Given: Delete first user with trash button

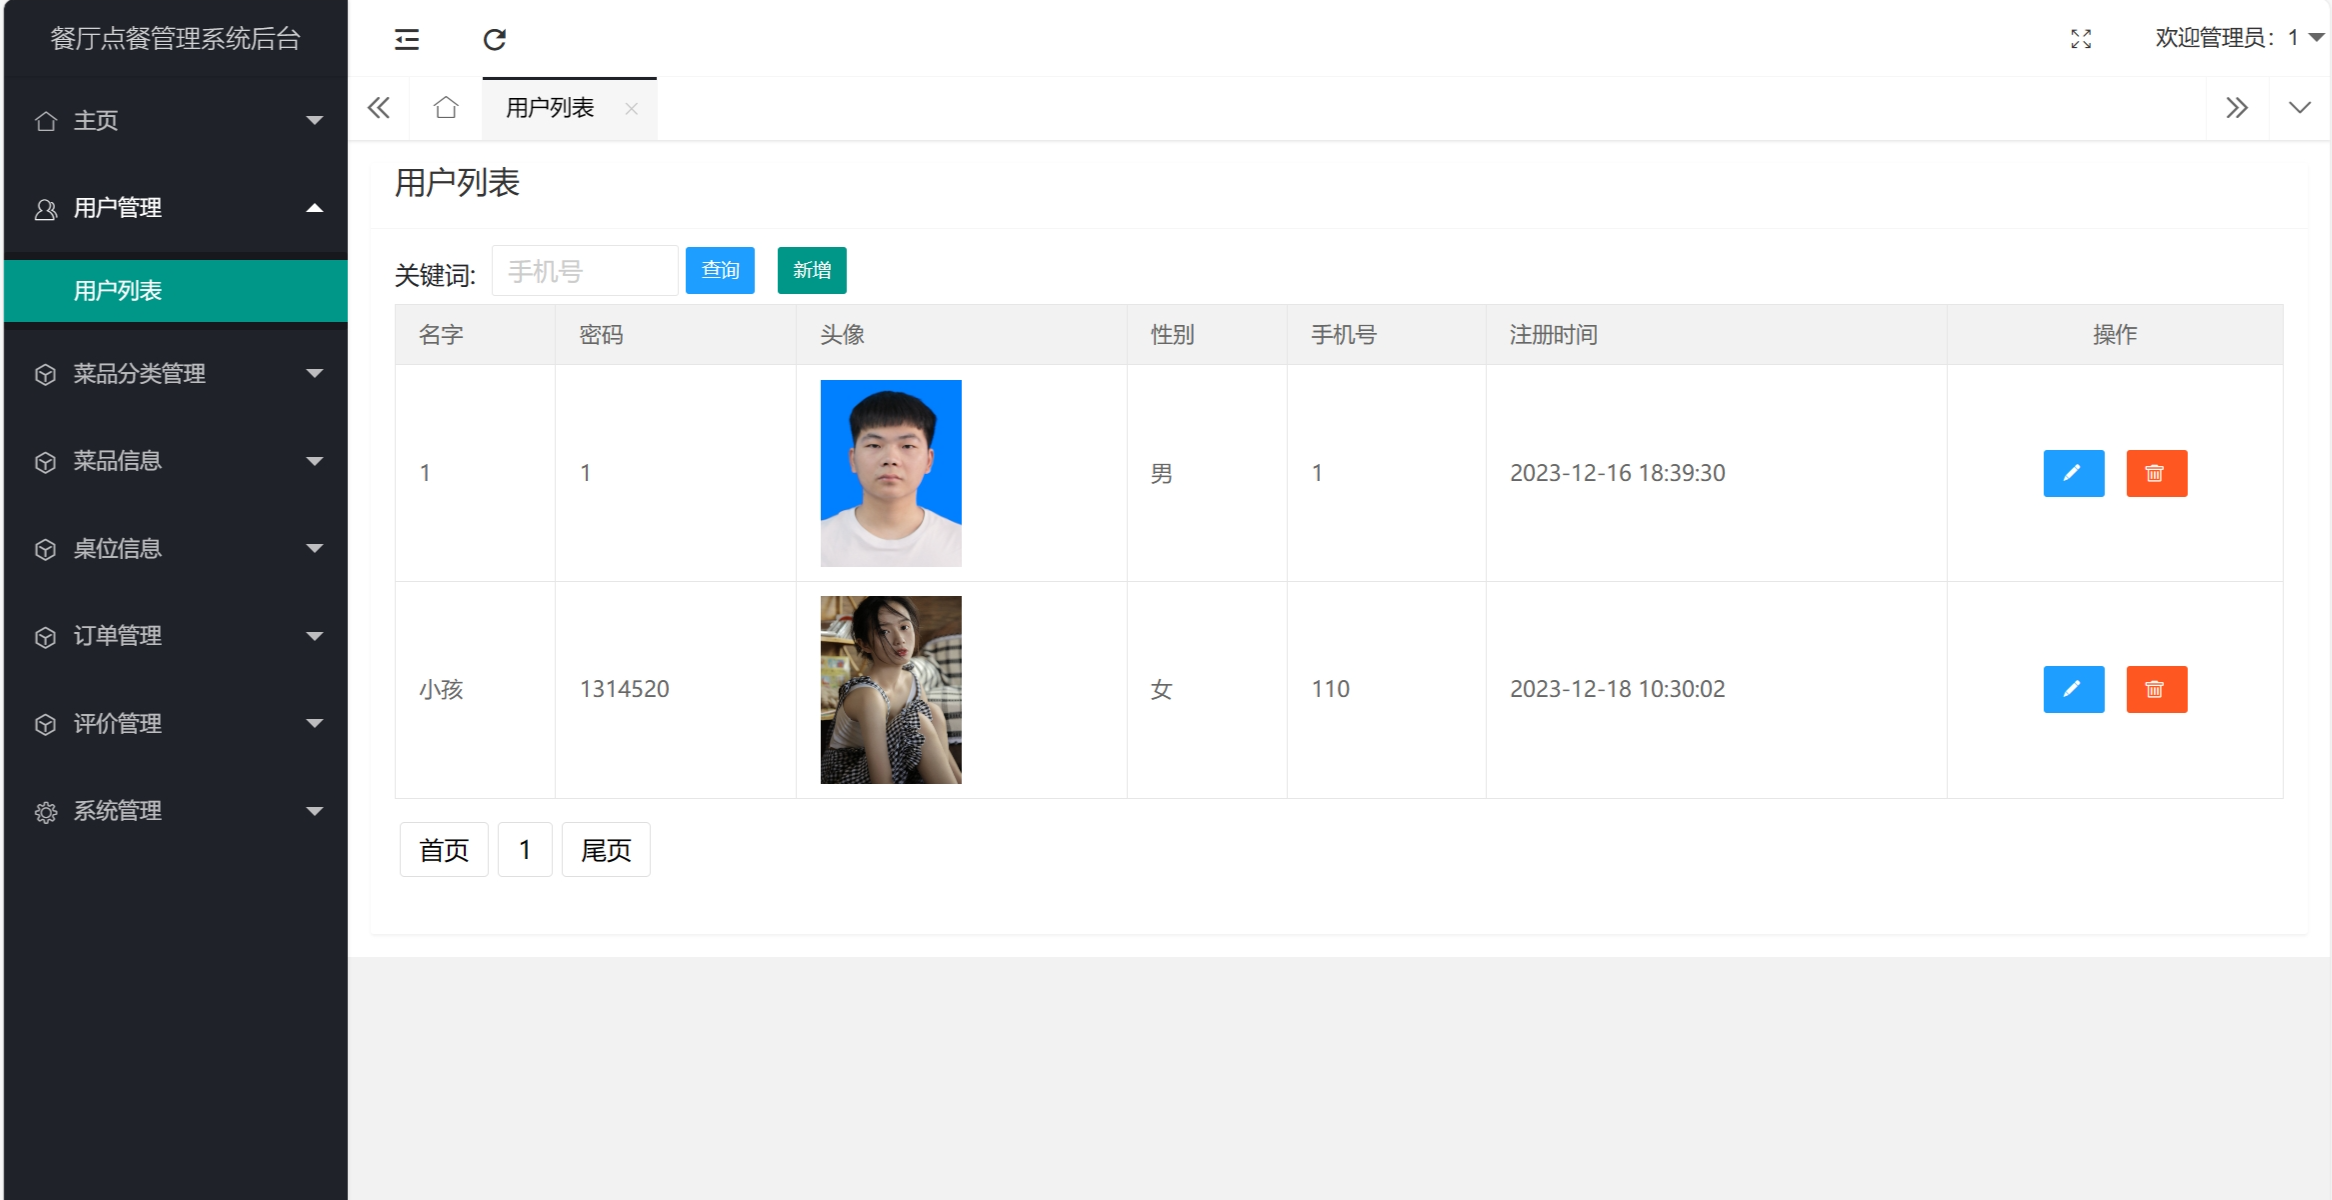Looking at the screenshot, I should (x=2156, y=473).
